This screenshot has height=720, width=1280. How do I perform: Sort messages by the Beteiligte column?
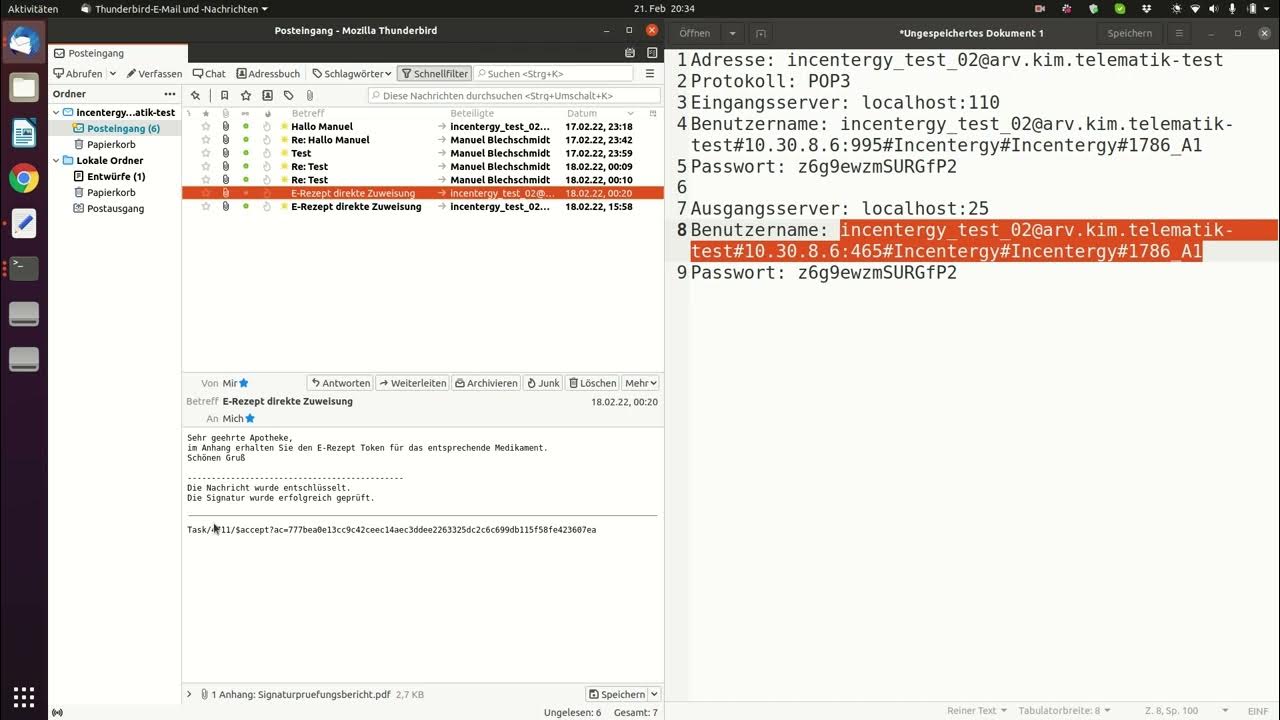point(472,114)
